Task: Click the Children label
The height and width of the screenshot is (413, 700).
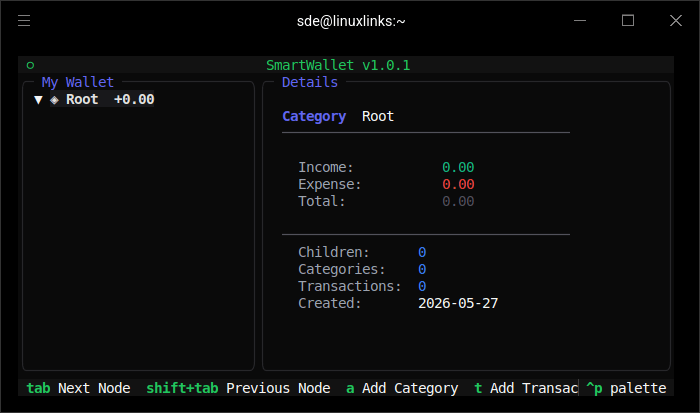Action: [x=334, y=252]
